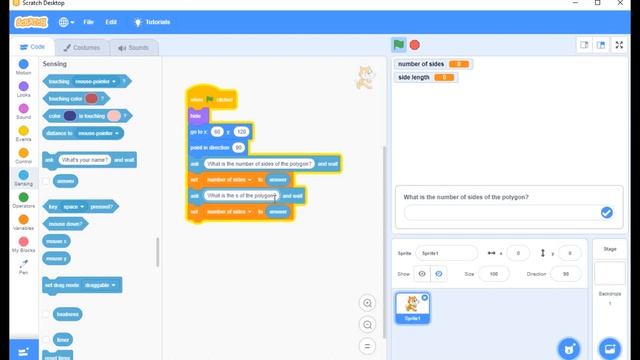Switch to the Code tab
640x360 pixels.
tap(32, 47)
